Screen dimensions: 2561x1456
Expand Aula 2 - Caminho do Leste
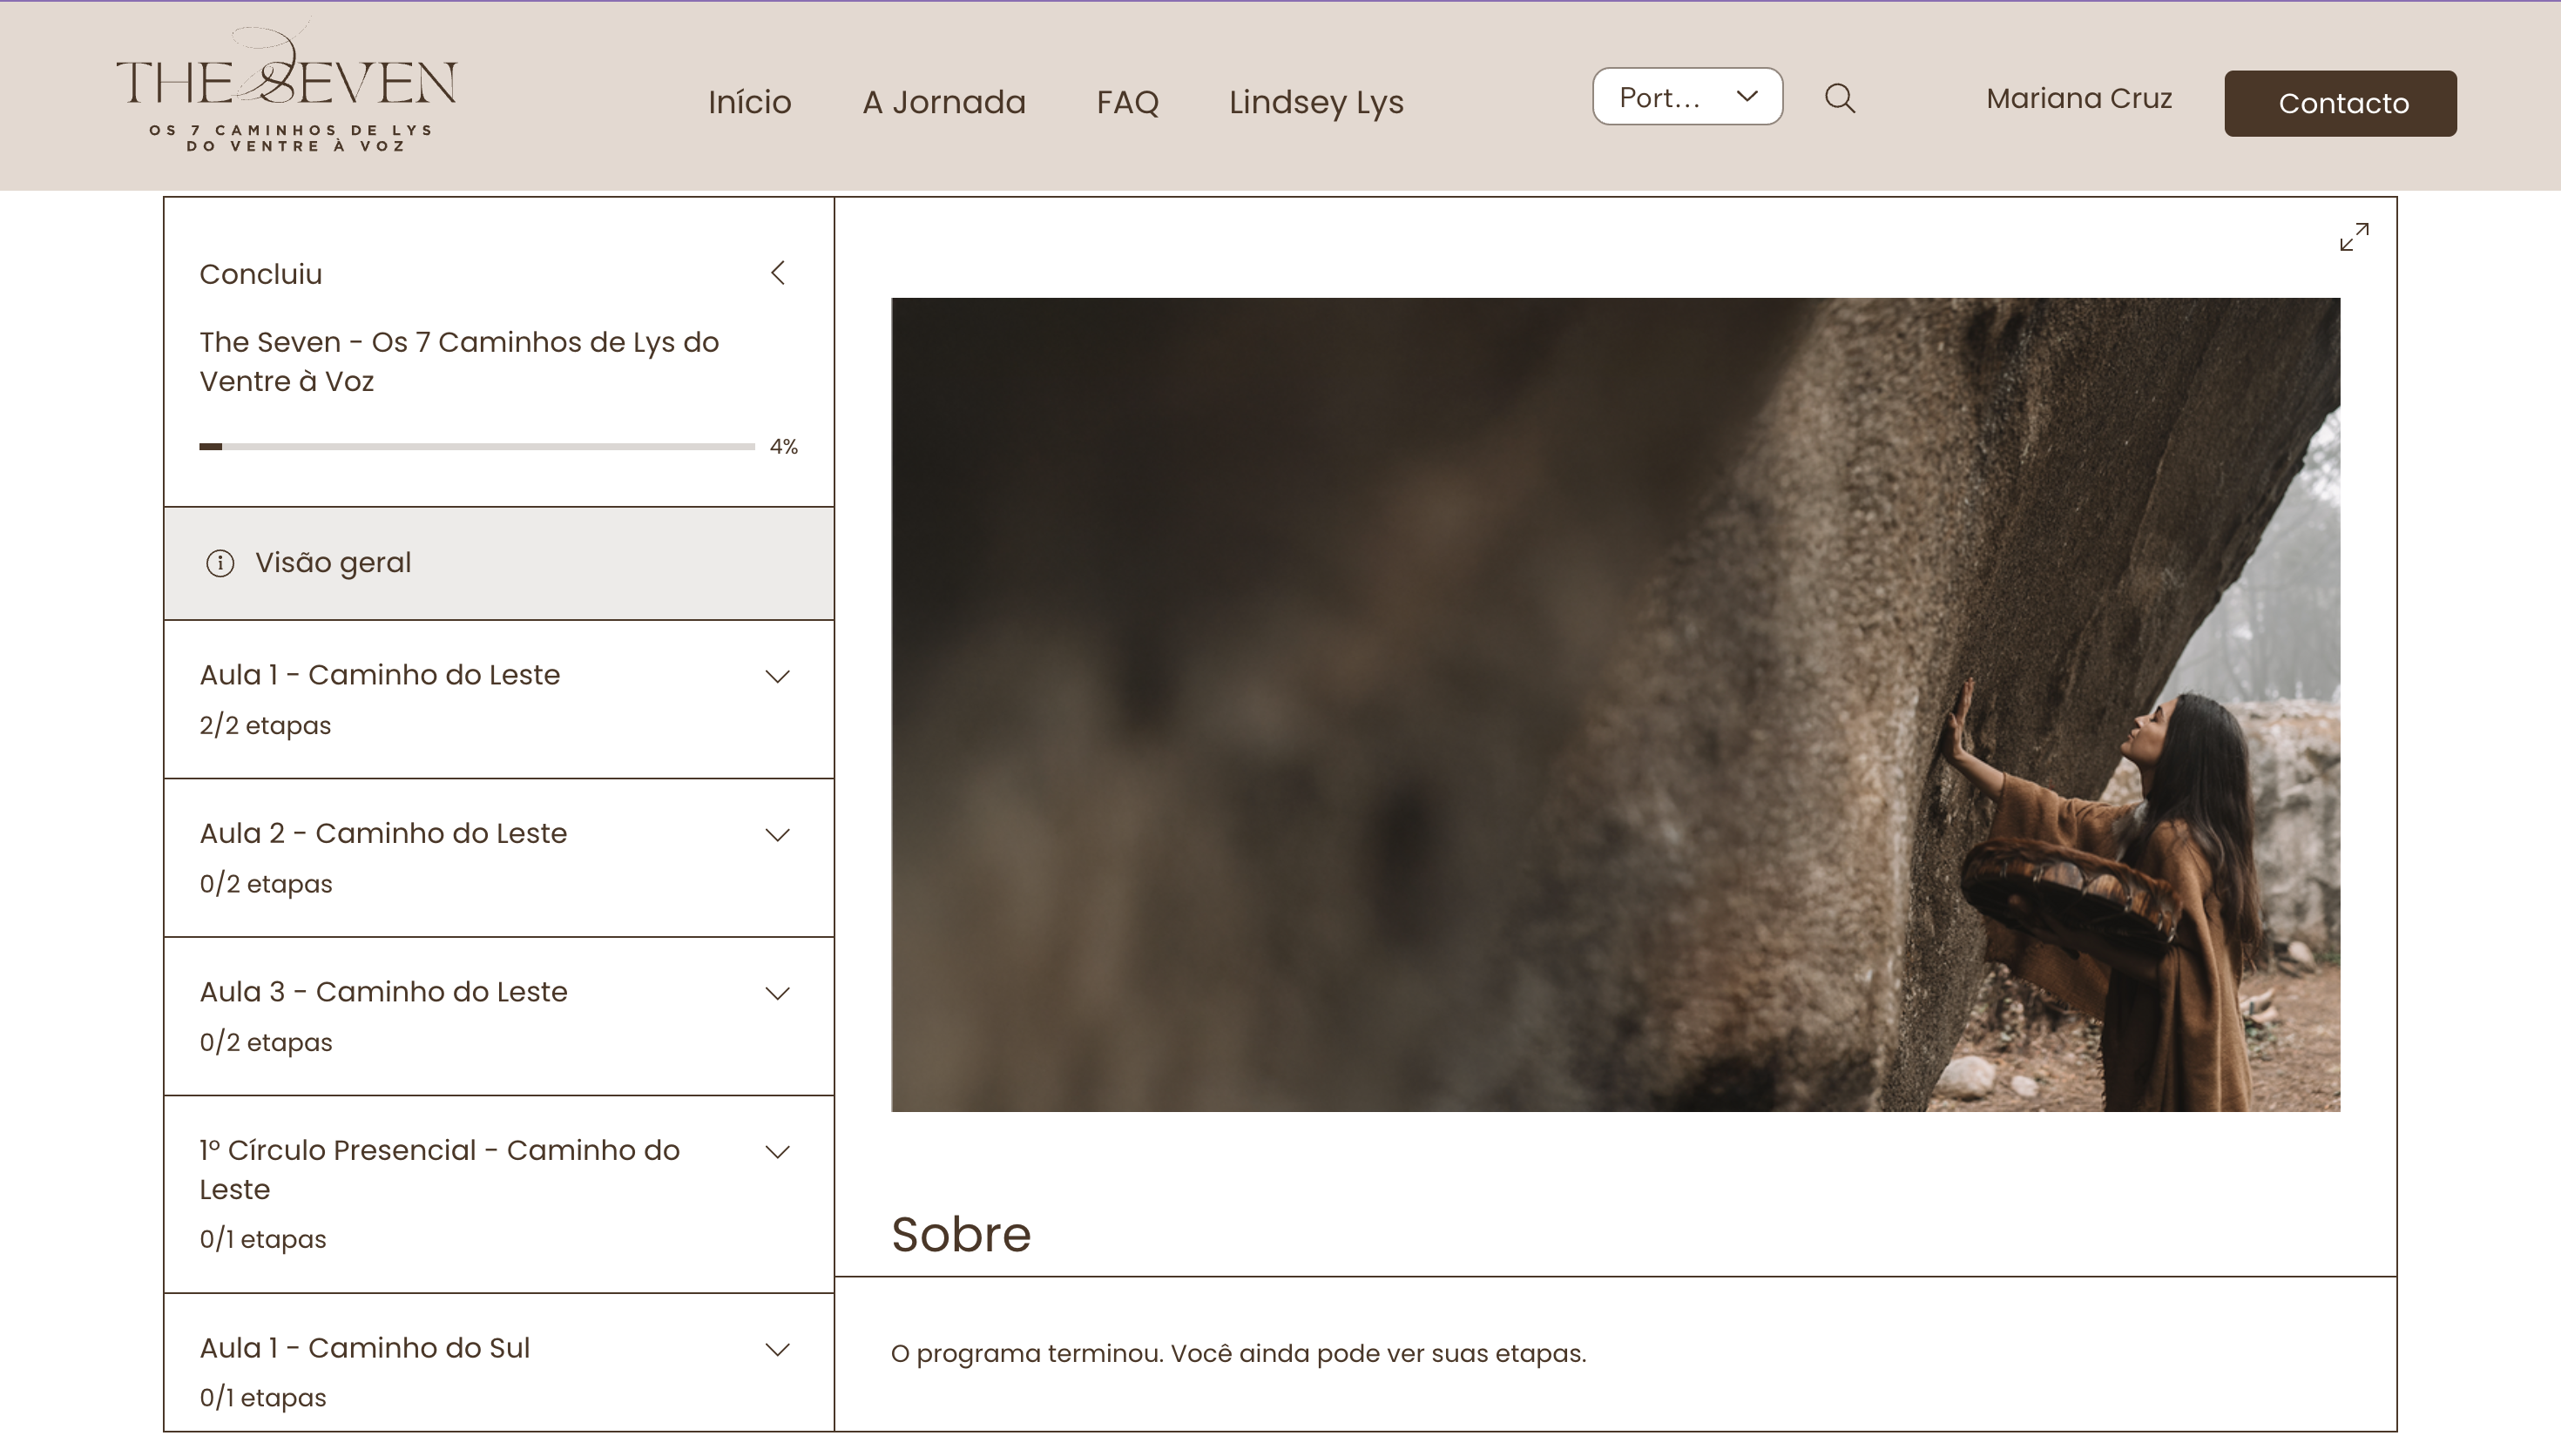coord(778,835)
